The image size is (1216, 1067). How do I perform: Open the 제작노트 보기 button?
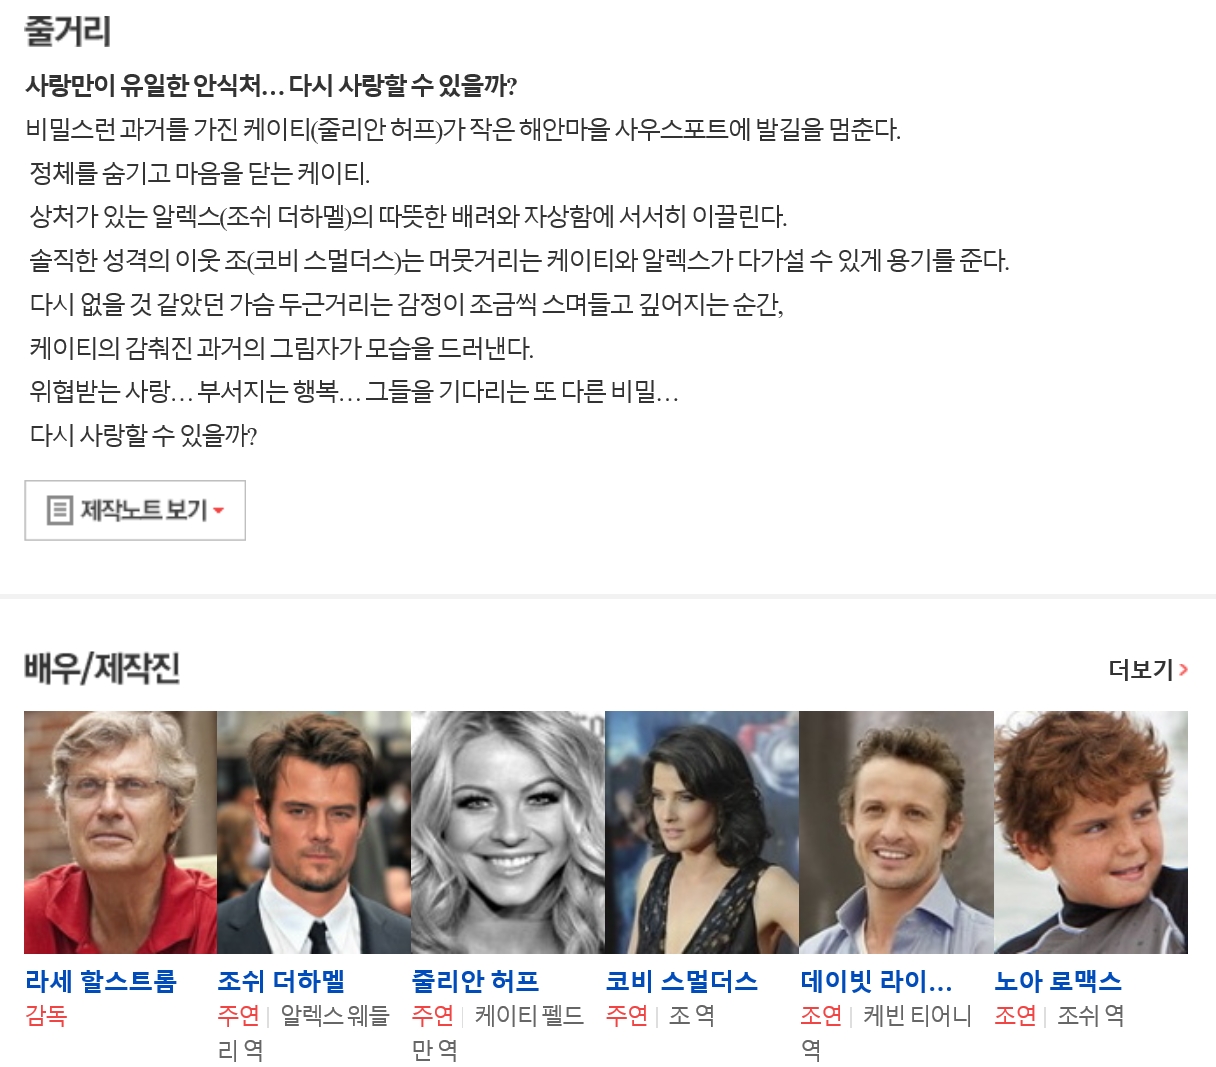[x=135, y=510]
